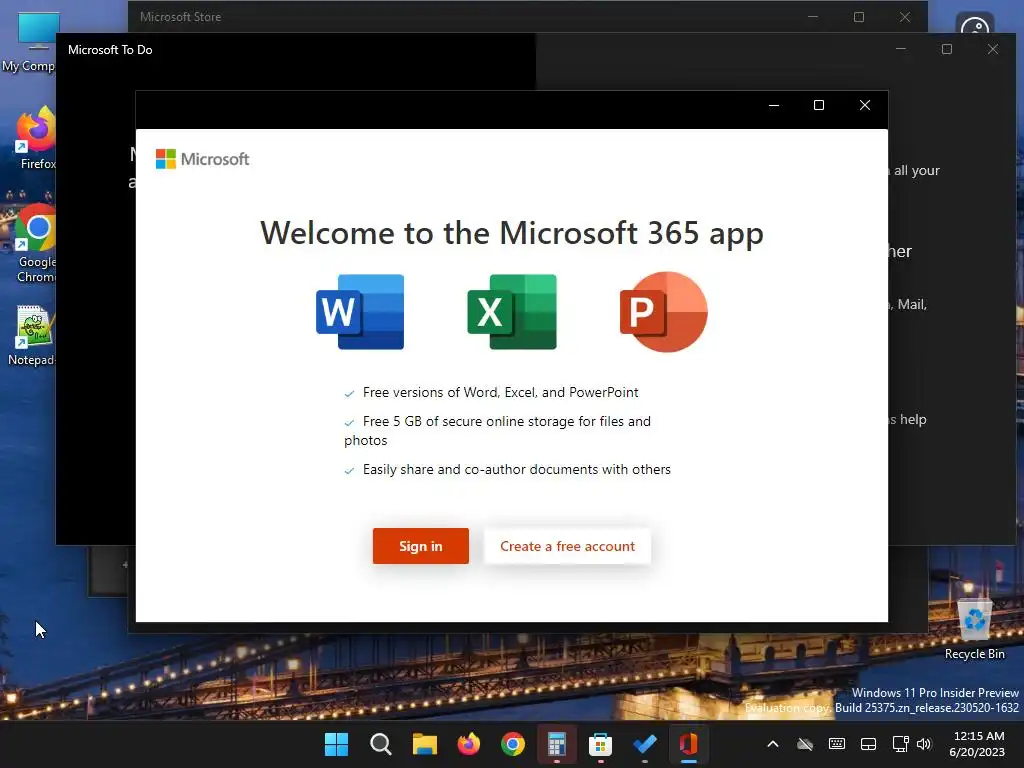The image size is (1024, 768).
Task: Minimize the Microsoft 365 window
Action: (774, 105)
